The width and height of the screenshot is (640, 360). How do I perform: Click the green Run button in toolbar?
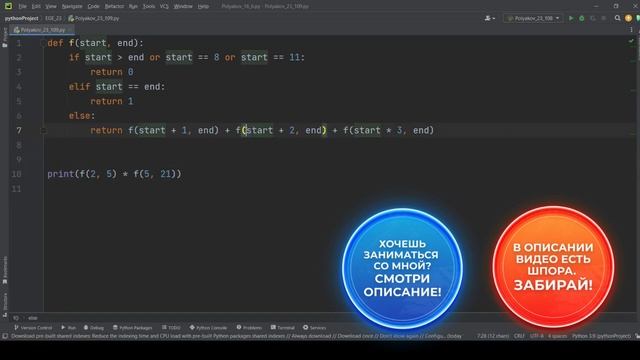tap(571, 18)
